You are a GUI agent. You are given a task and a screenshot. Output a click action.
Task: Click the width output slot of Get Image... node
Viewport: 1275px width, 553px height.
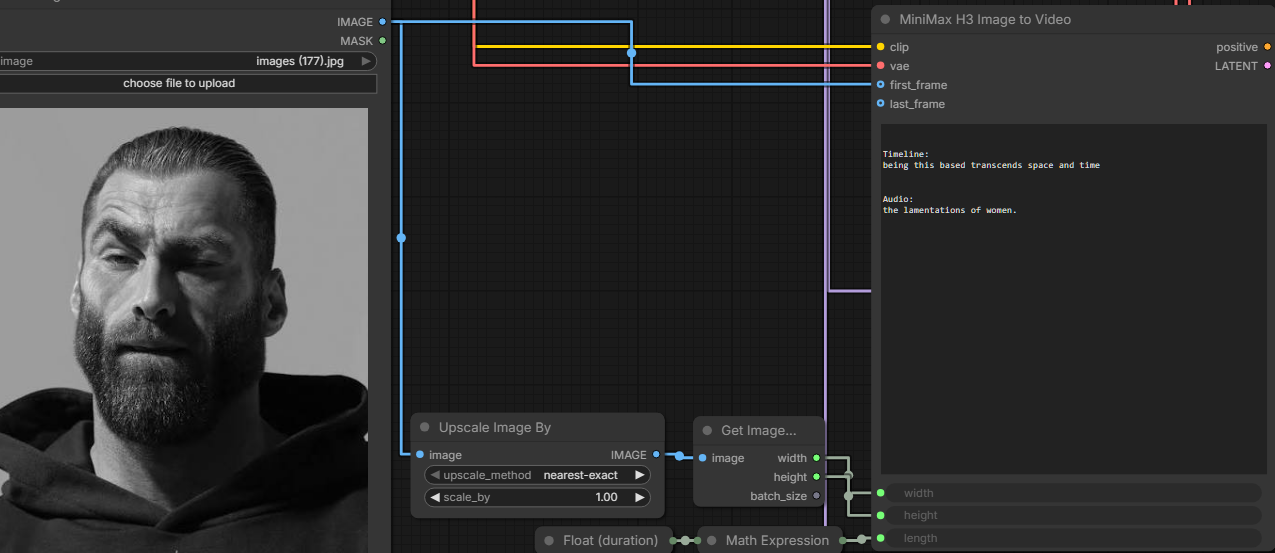point(817,458)
